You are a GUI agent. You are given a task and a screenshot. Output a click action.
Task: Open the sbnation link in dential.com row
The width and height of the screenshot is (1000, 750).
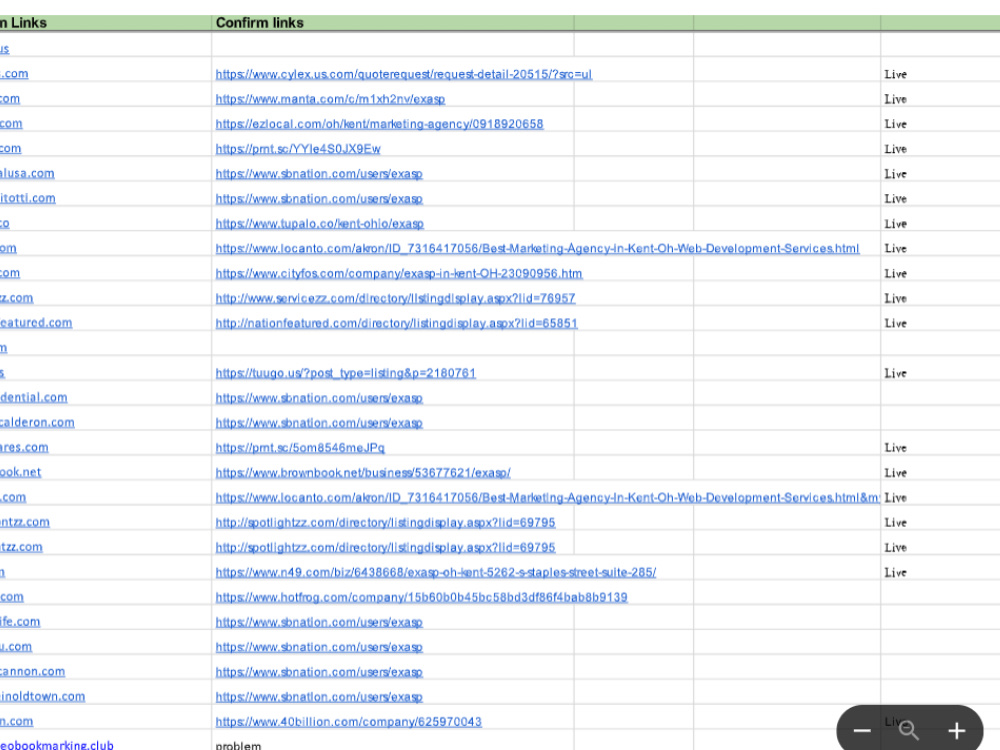click(319, 397)
